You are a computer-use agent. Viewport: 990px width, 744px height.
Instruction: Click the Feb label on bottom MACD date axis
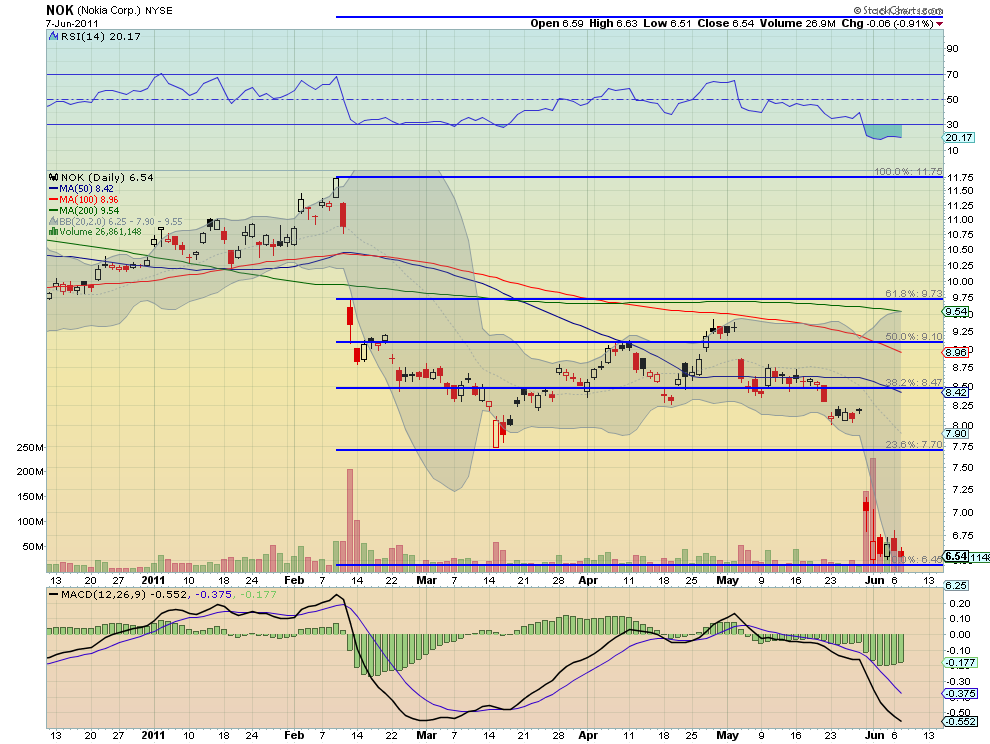294,735
